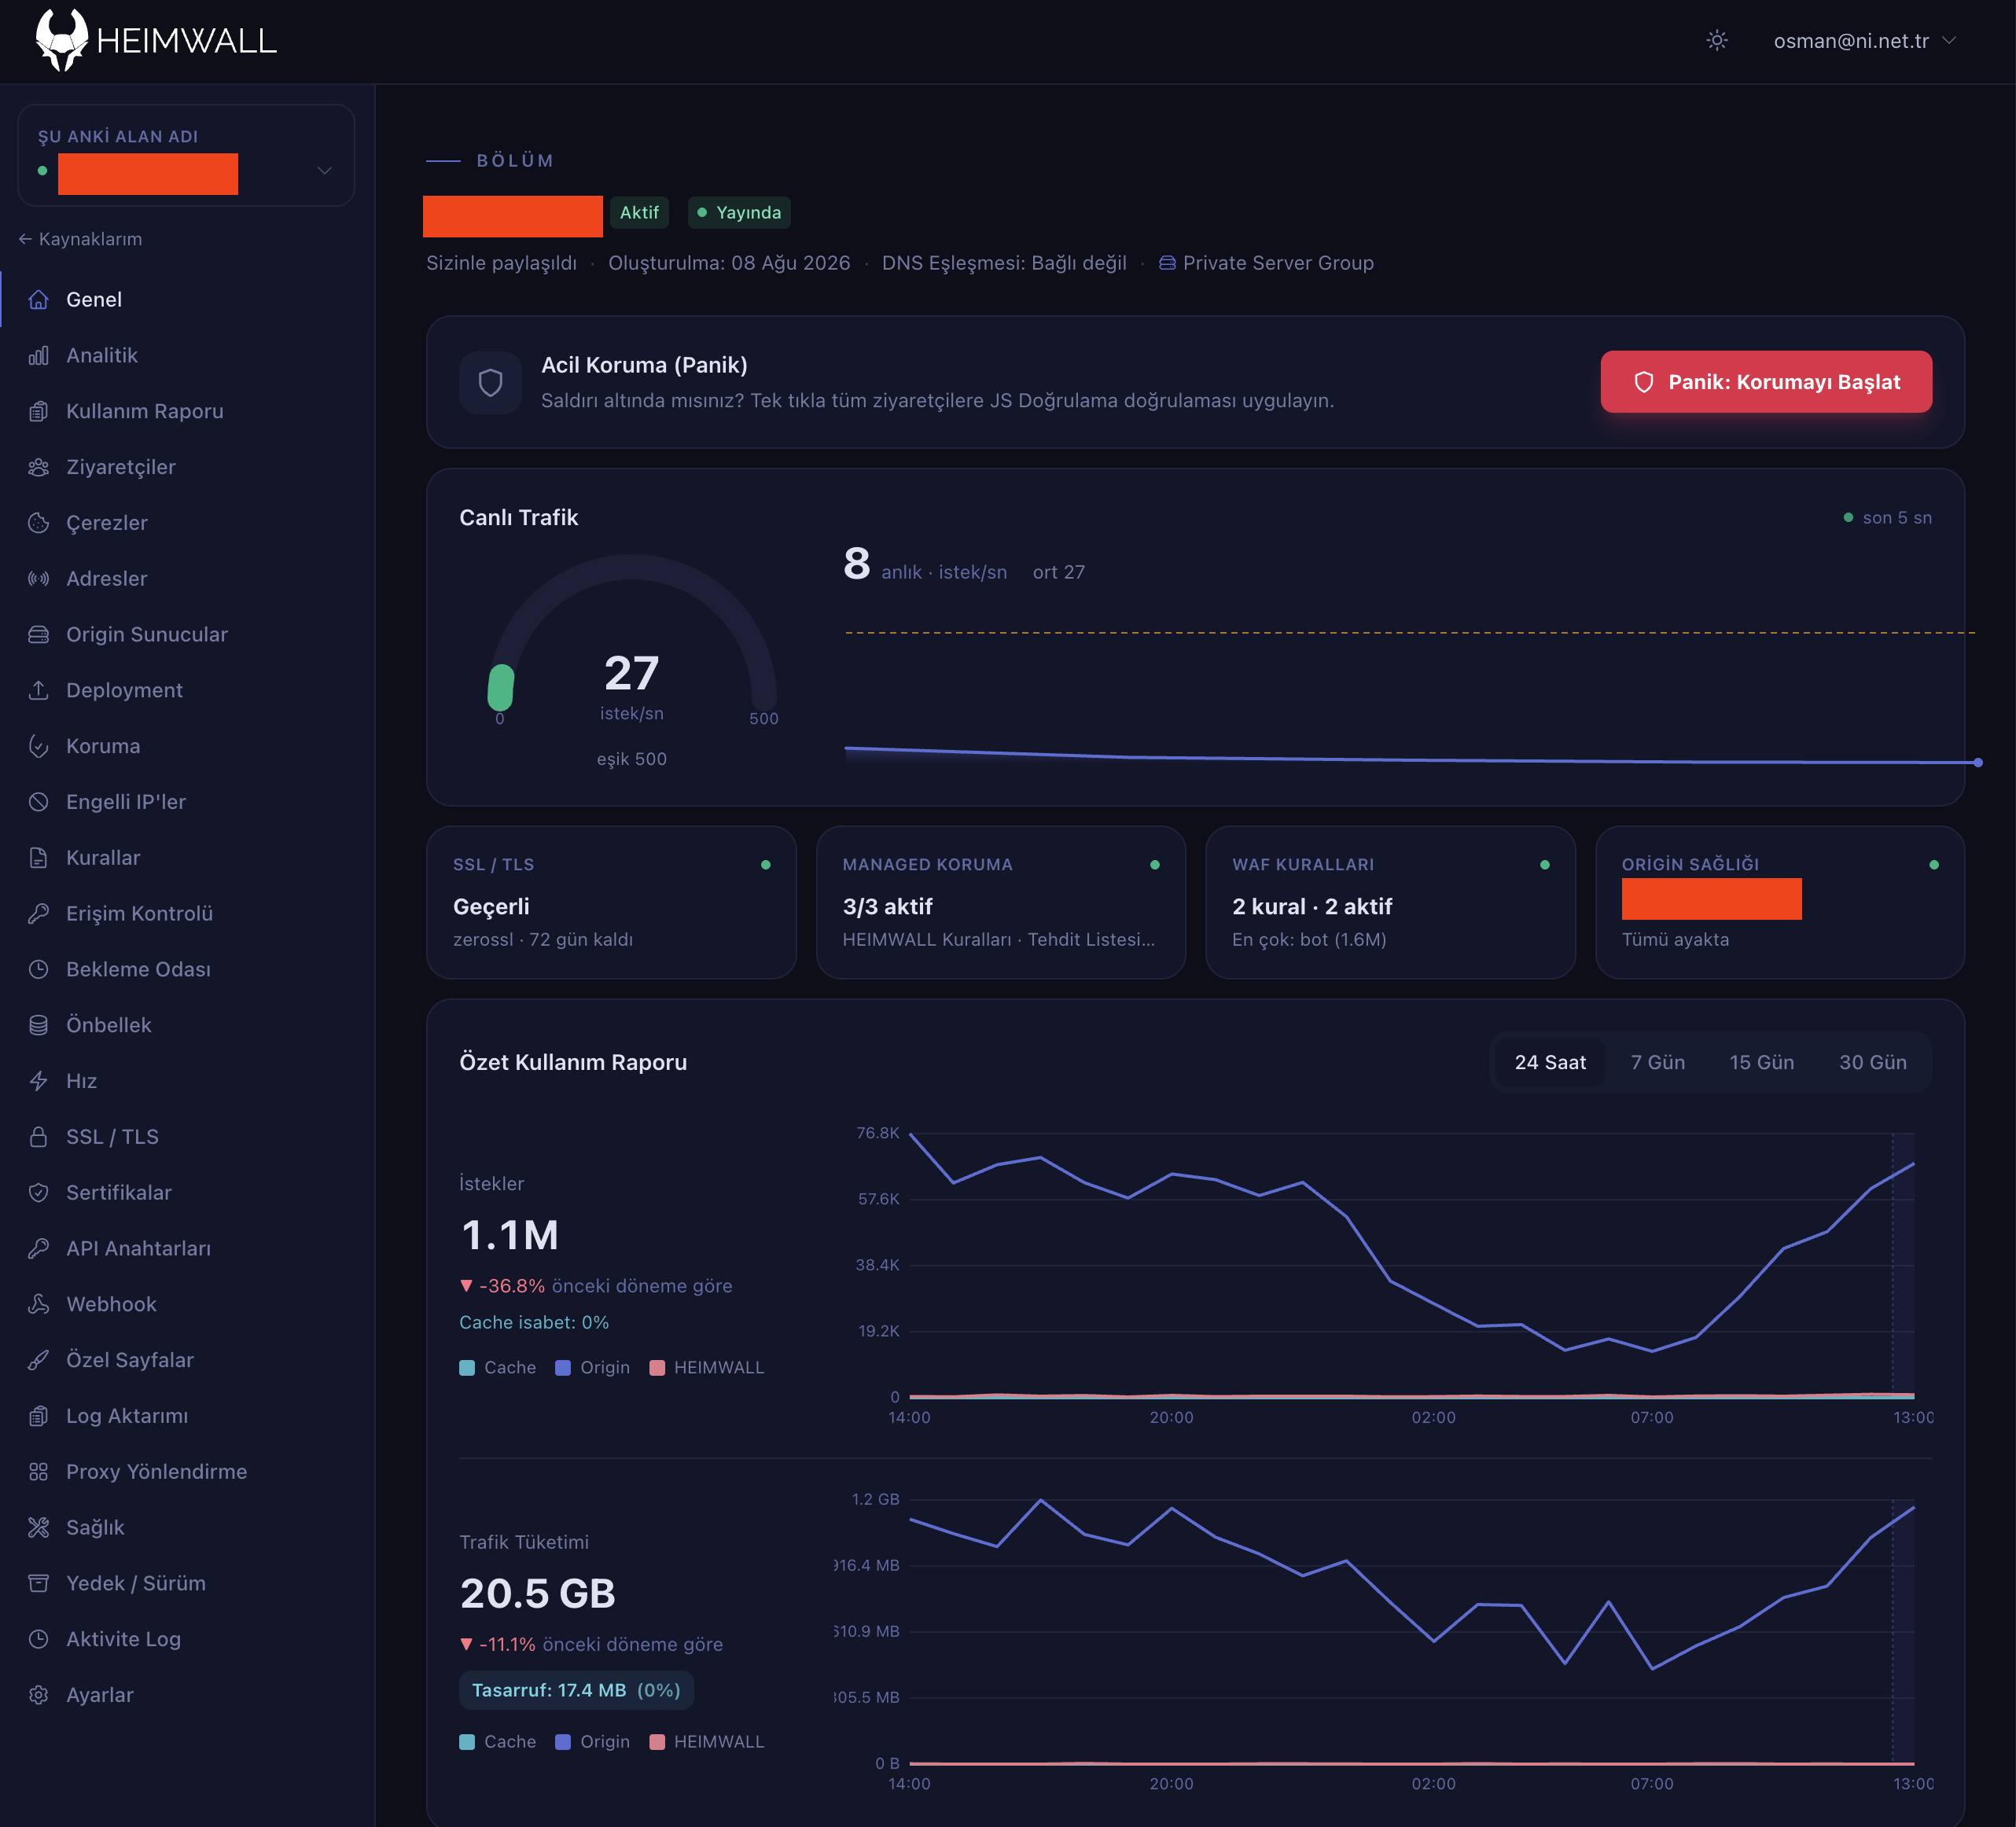
Task: Toggle the Origin legend in the İstekler chart
Action: tap(592, 1367)
